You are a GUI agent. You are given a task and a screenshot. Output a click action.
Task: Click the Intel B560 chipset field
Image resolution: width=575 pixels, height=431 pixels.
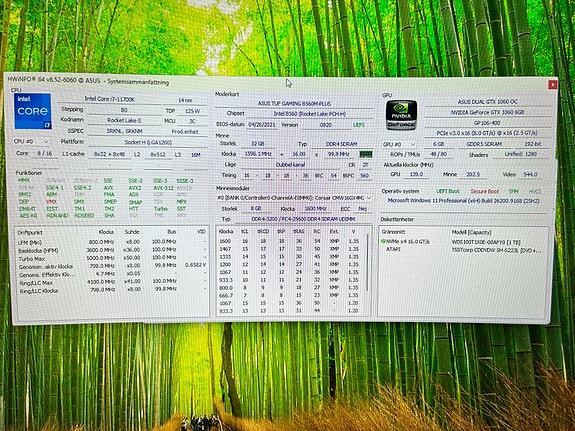[310, 114]
